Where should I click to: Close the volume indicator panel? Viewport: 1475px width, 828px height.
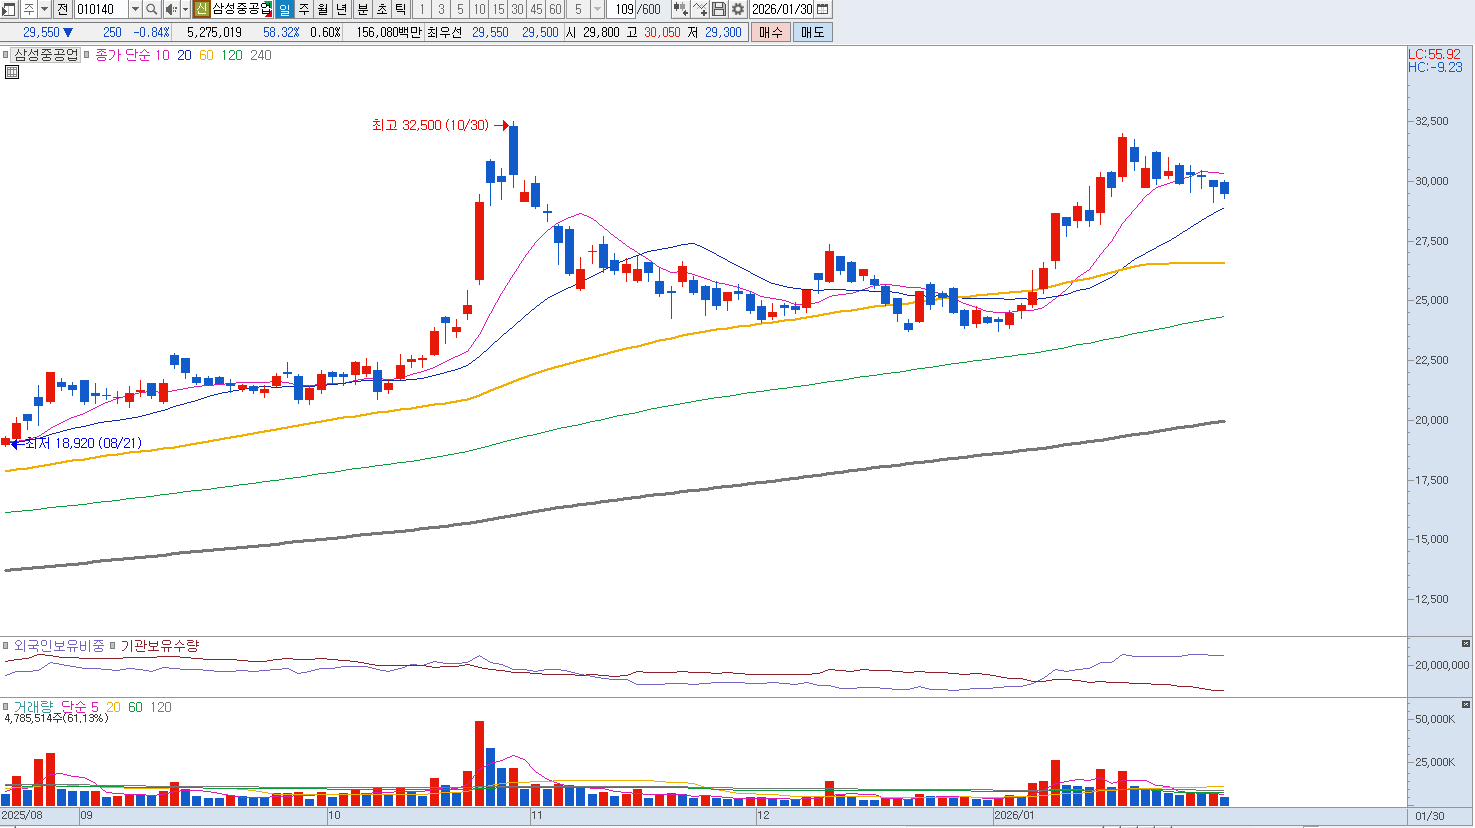pos(1466,706)
